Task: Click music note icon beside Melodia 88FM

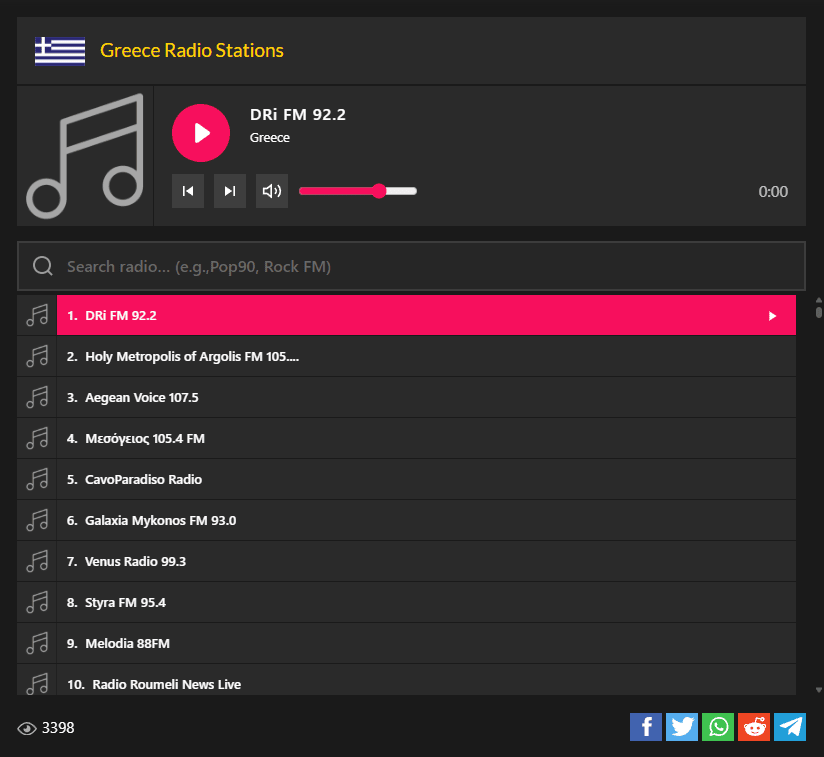Action: tap(37, 643)
